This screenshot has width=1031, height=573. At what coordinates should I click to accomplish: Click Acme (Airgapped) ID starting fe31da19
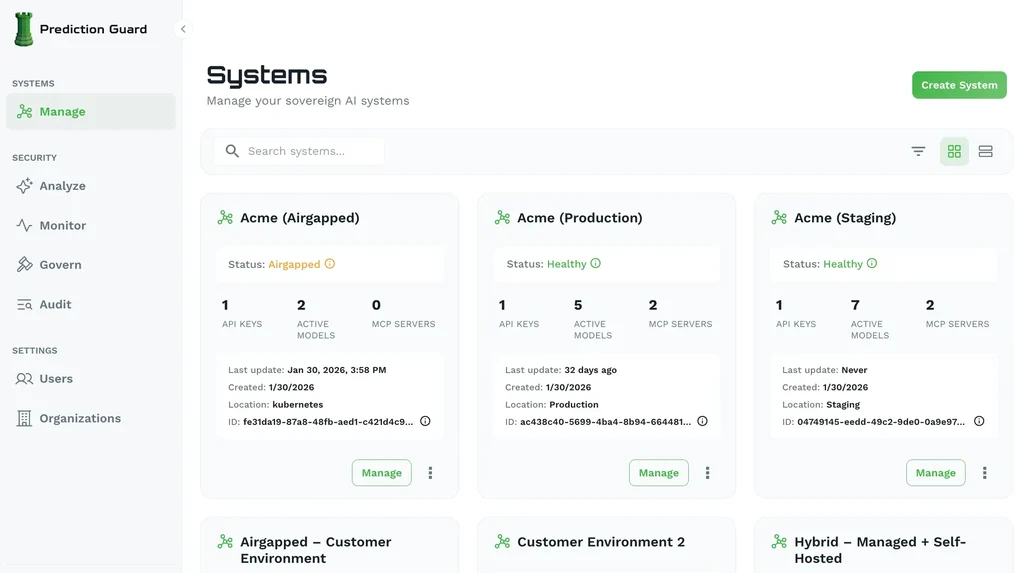[x=328, y=422]
